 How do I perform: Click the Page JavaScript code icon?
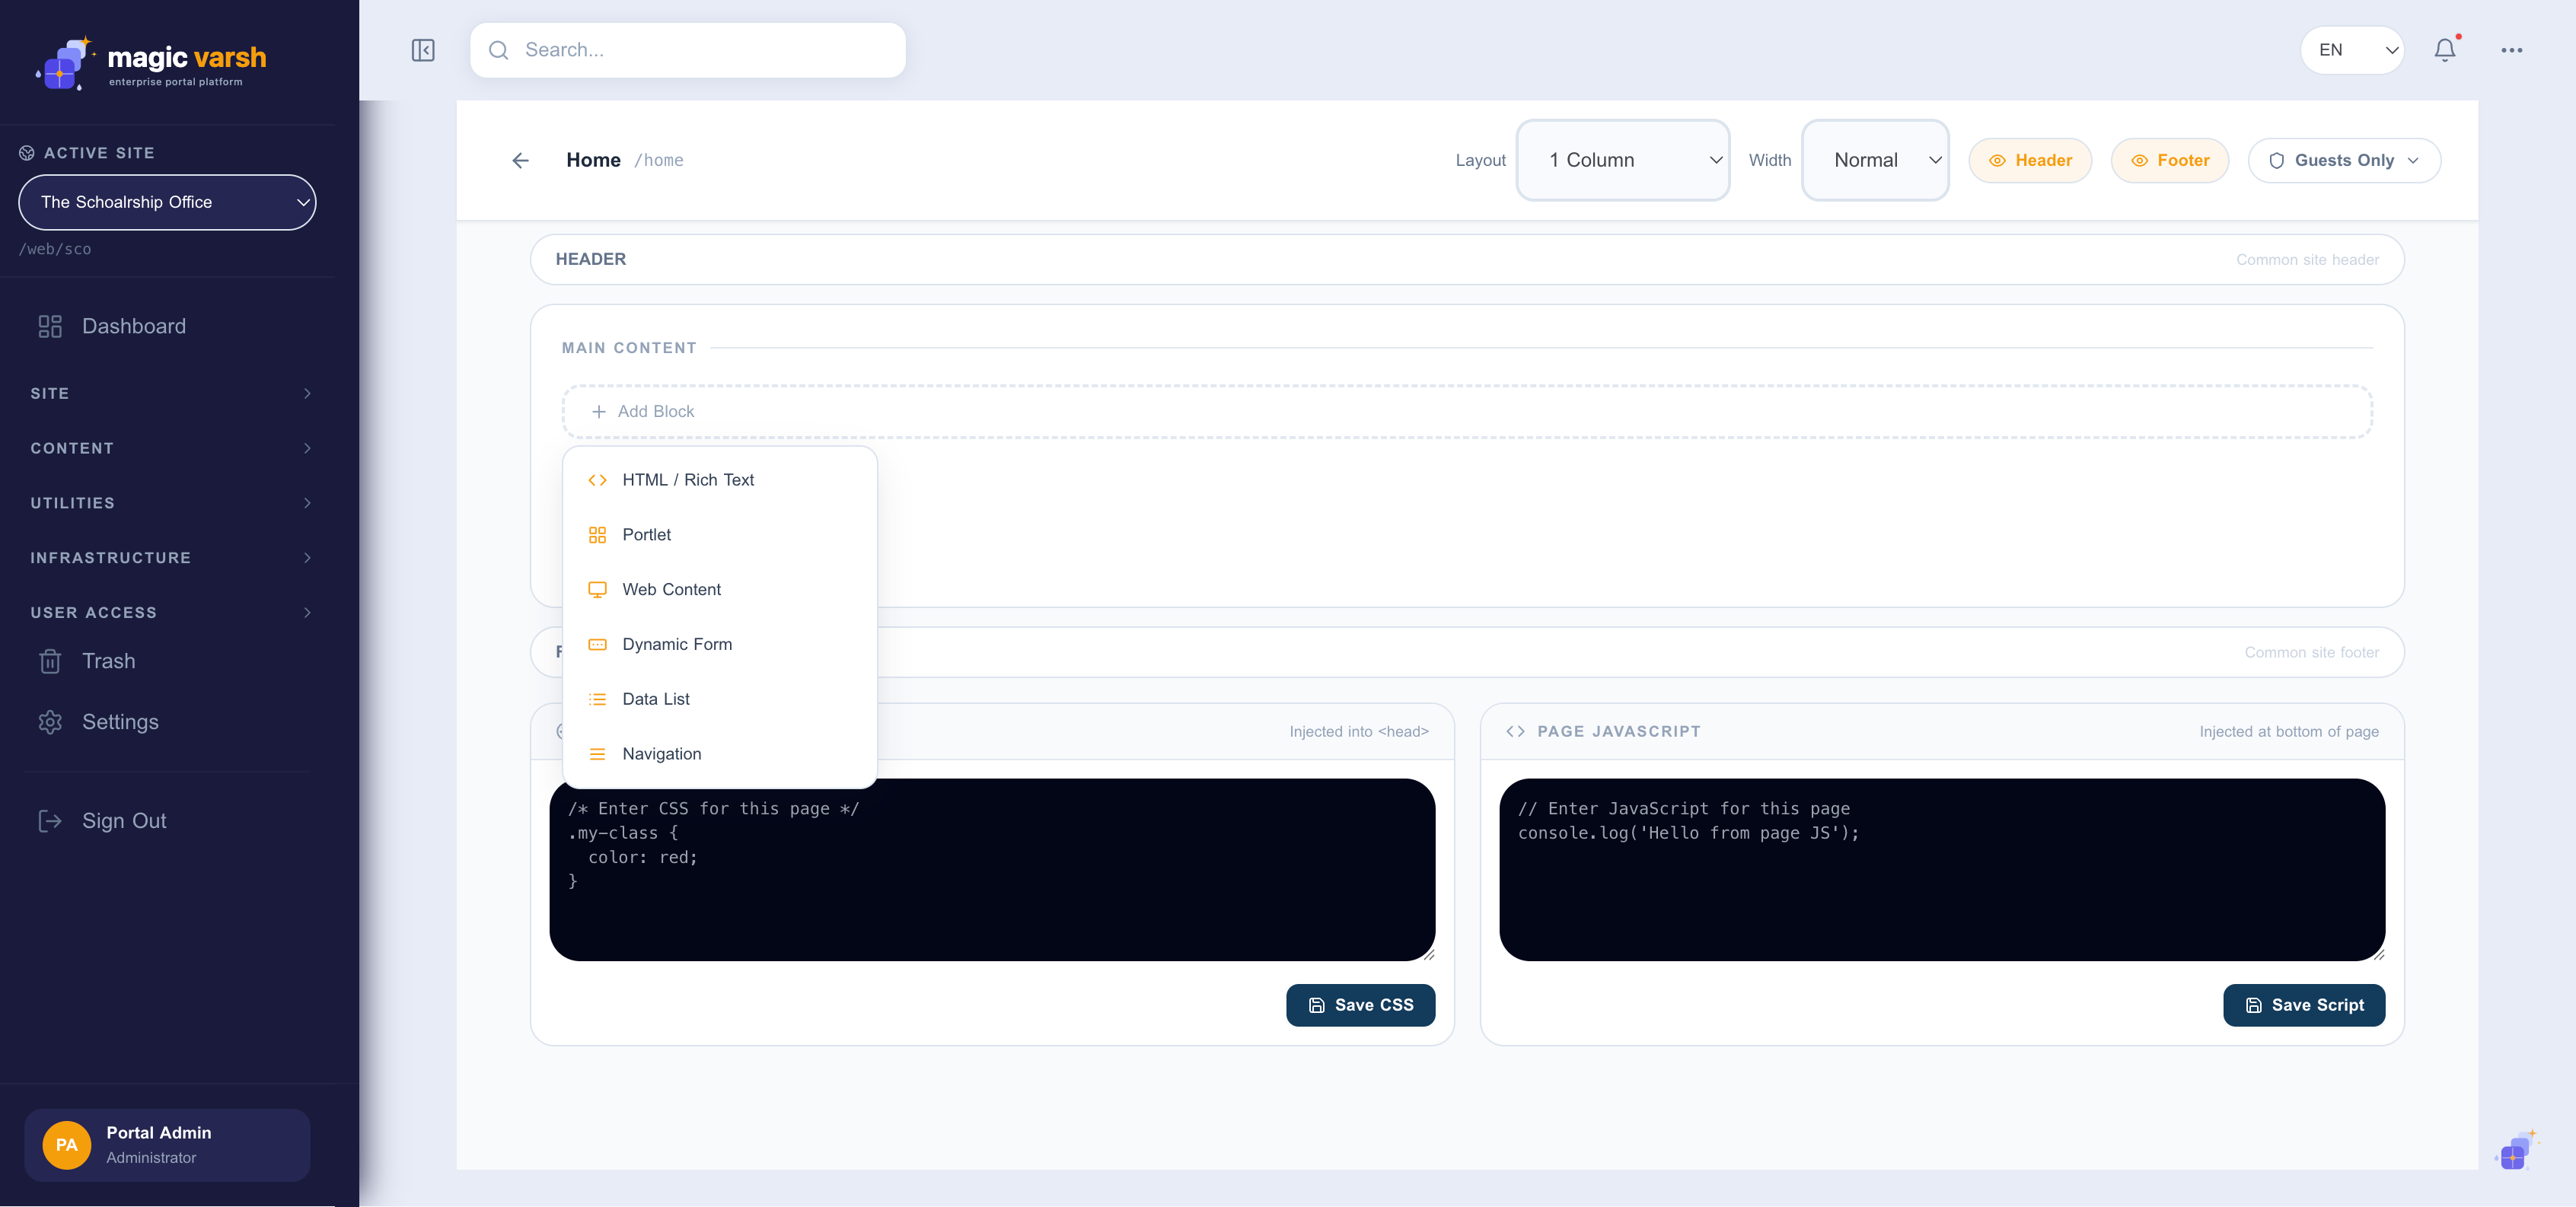point(1515,731)
